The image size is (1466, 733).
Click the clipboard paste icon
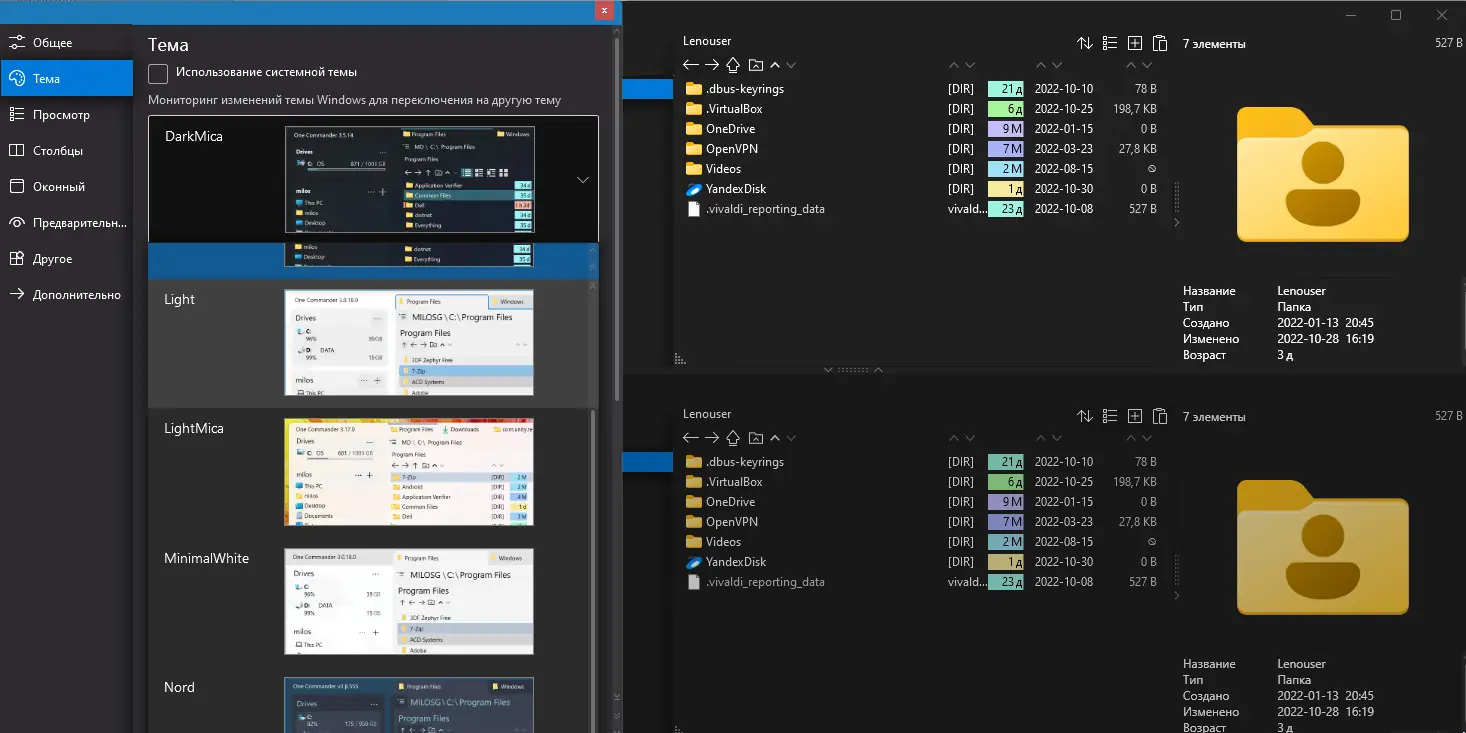coord(1159,43)
